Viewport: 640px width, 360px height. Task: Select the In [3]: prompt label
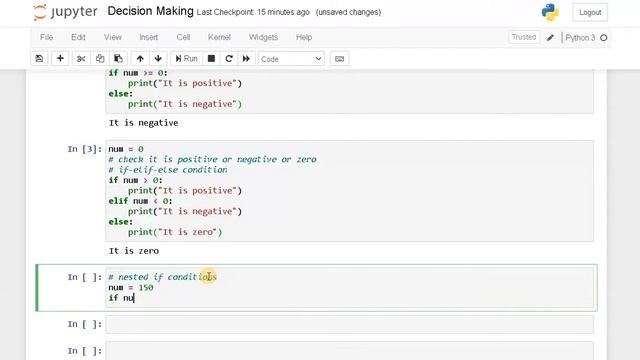pyautogui.click(x=84, y=149)
